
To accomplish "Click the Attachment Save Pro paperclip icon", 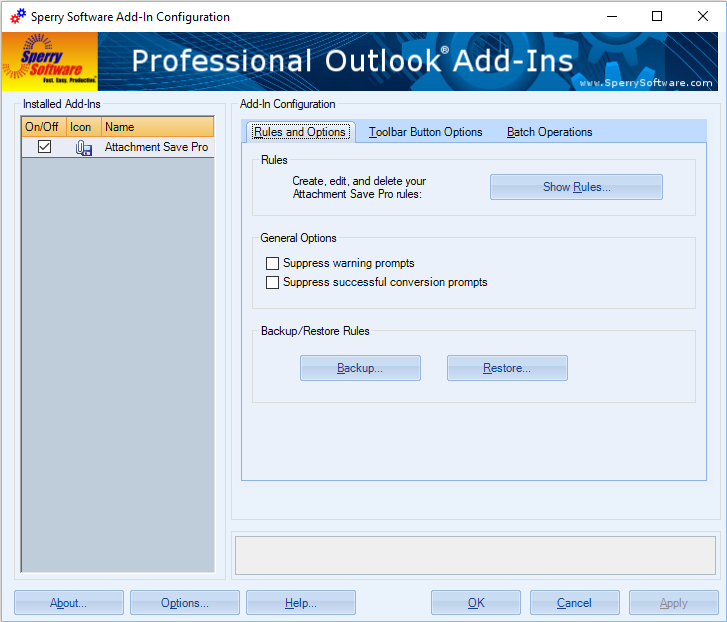I will [x=83, y=147].
